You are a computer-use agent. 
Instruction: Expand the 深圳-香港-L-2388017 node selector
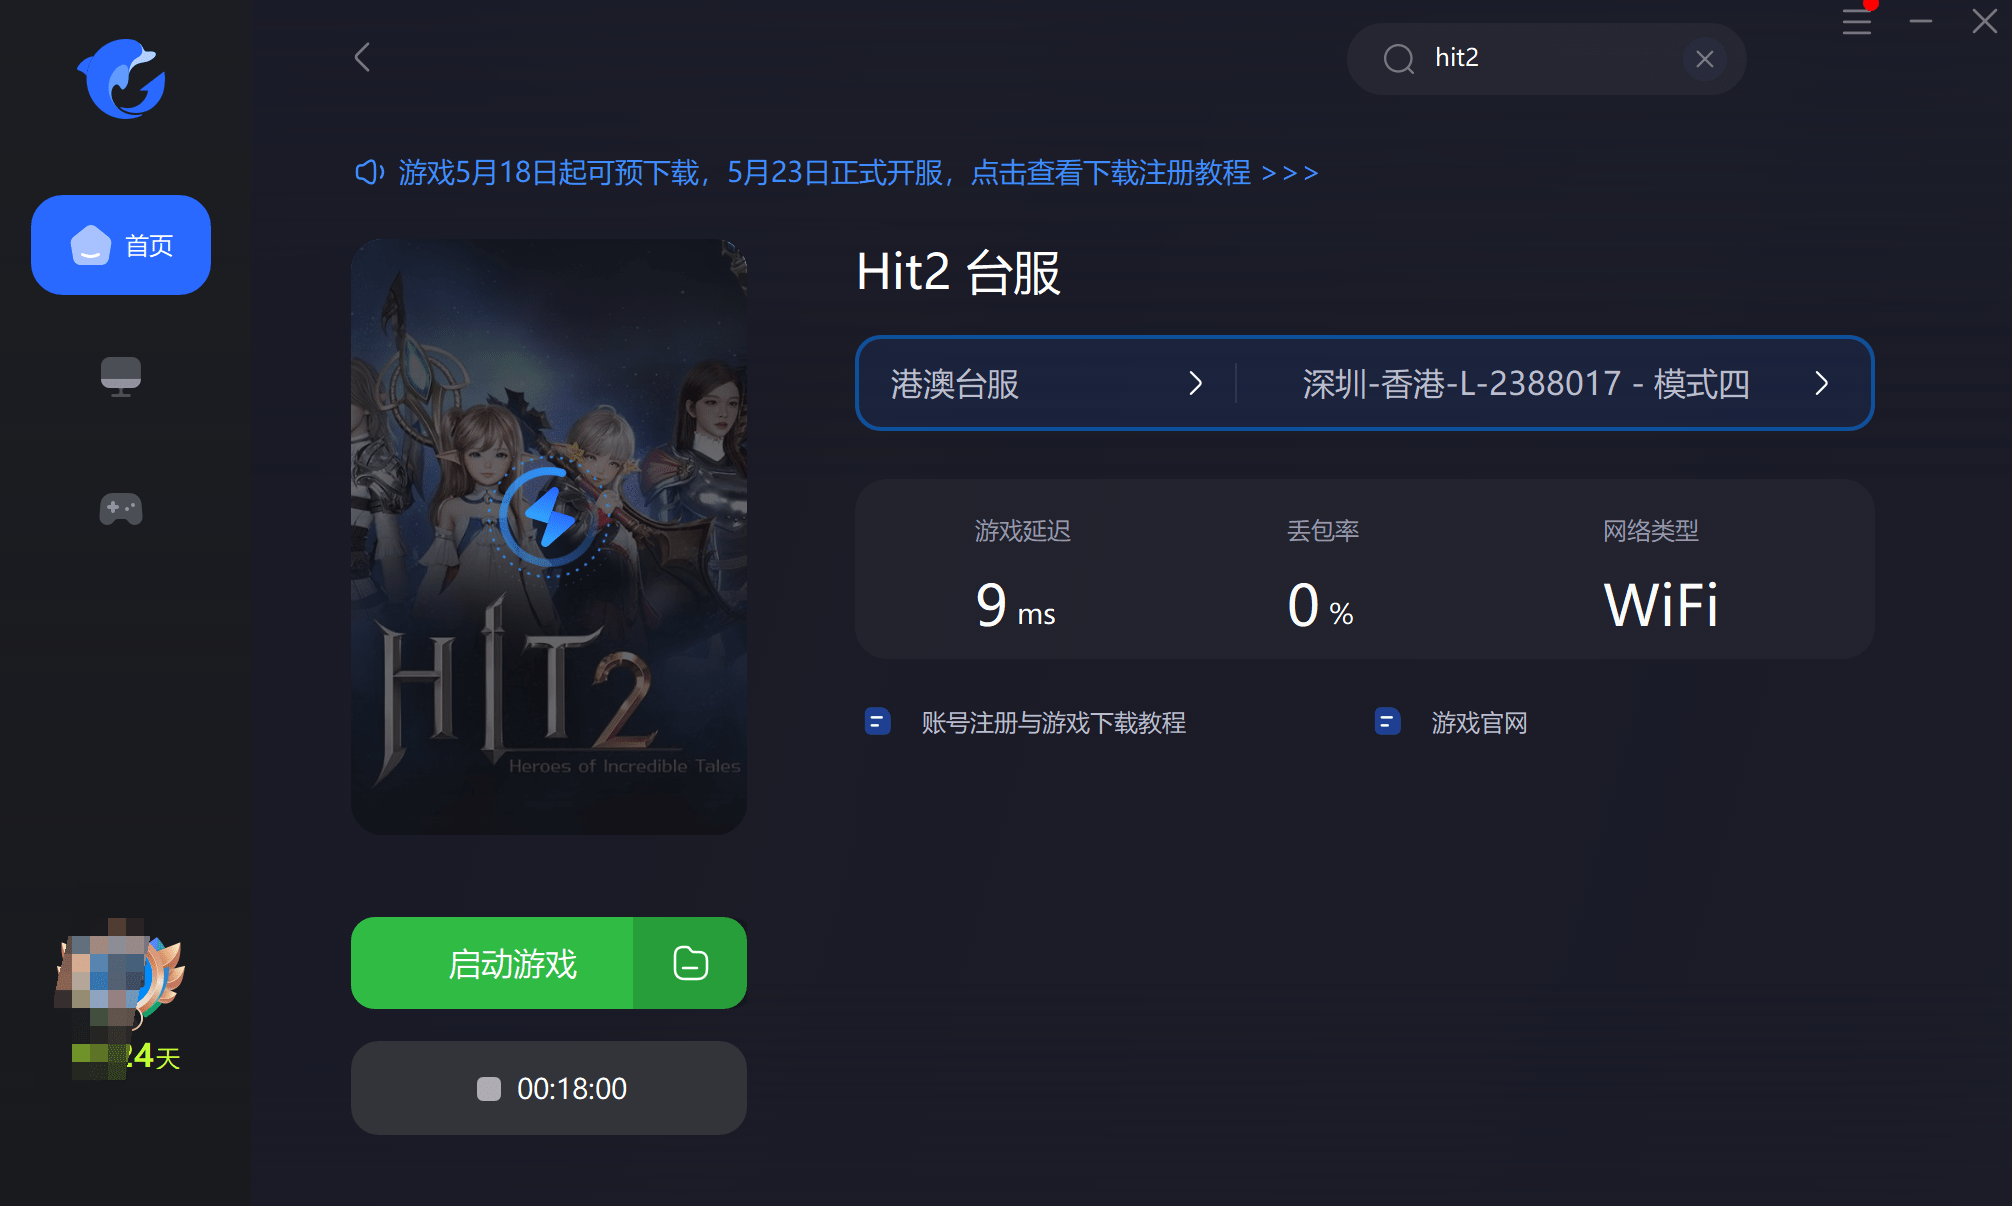pos(1554,384)
